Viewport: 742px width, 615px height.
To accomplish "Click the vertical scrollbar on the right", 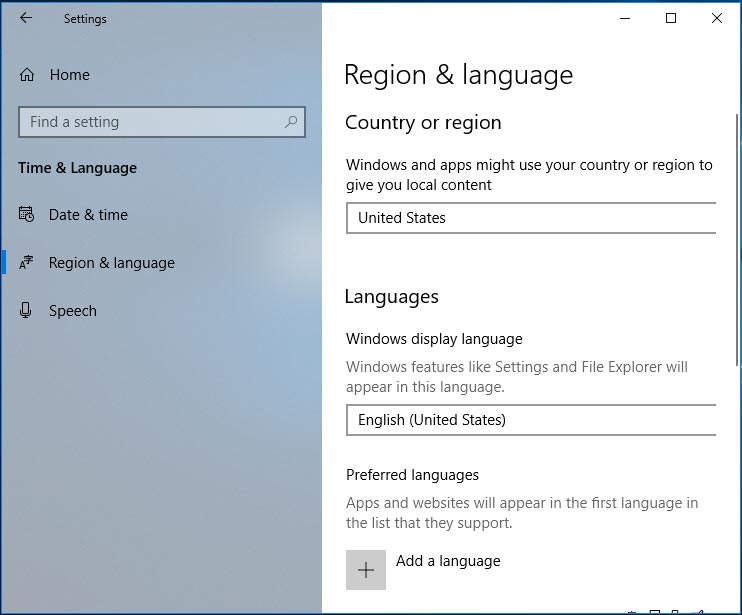I will (737, 239).
